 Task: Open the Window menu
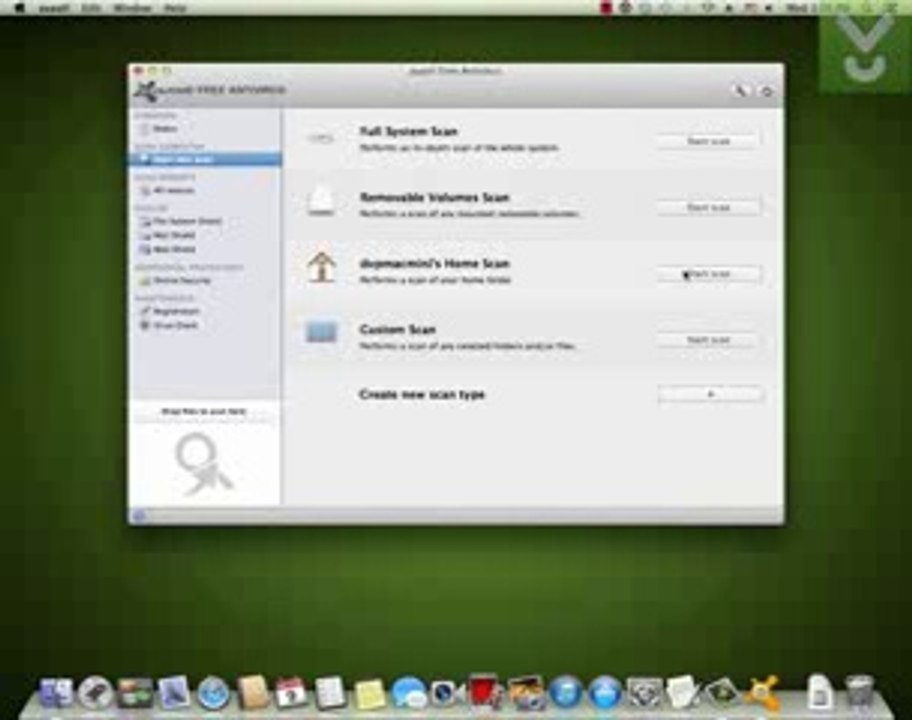133,8
